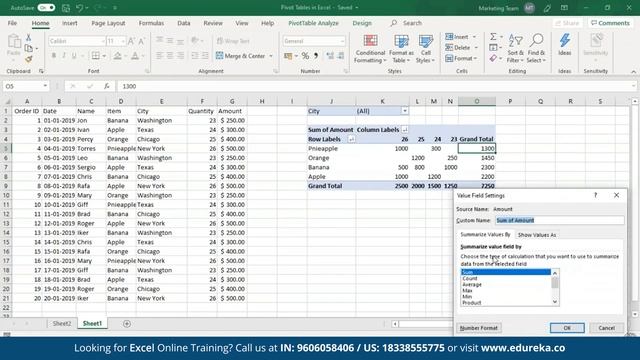Open Cell Styles gallery
The height and width of the screenshot is (360, 640).
[x=425, y=49]
